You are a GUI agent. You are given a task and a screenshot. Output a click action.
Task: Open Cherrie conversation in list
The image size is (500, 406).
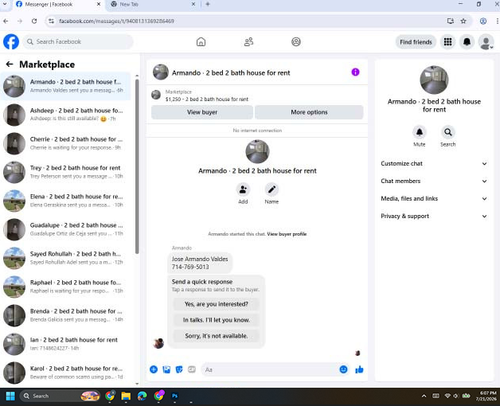[65, 143]
